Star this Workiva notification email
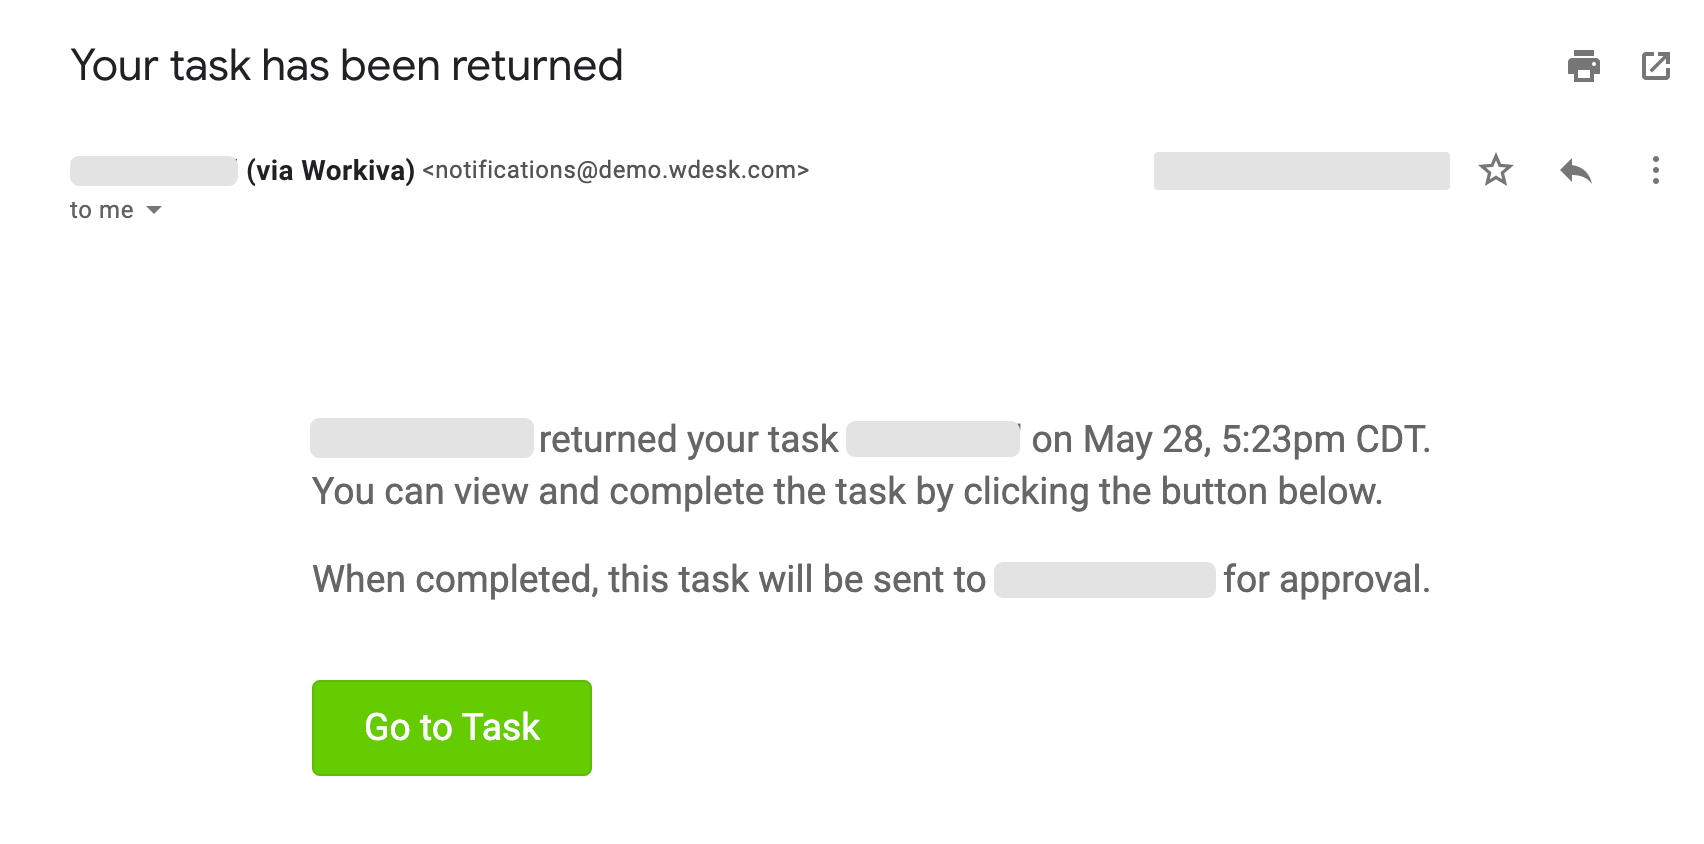Screen dimensions: 1704x844 pos(1496,170)
